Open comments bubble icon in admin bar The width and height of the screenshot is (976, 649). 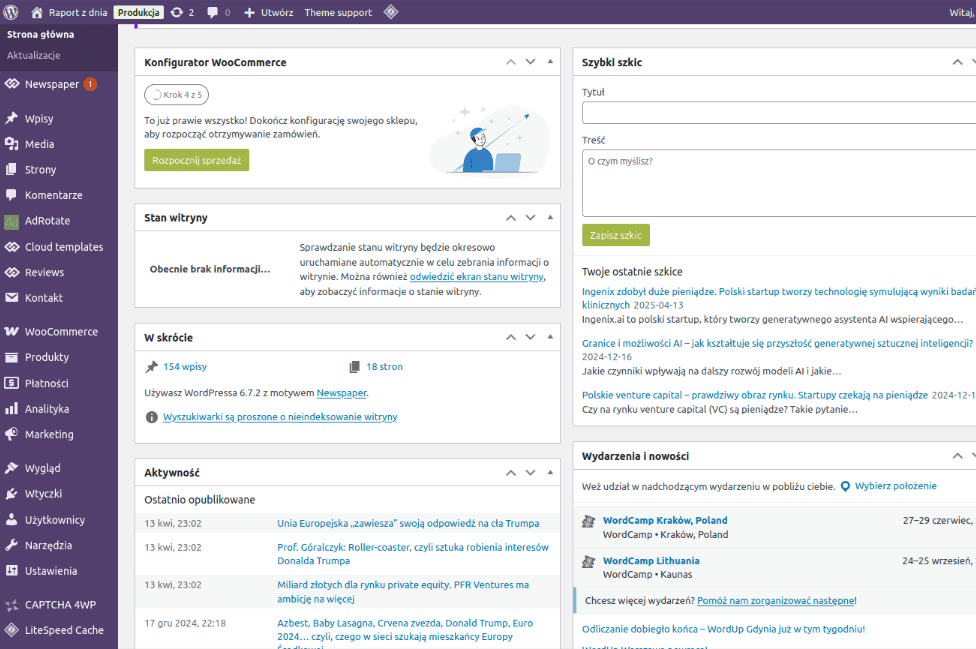pos(212,12)
